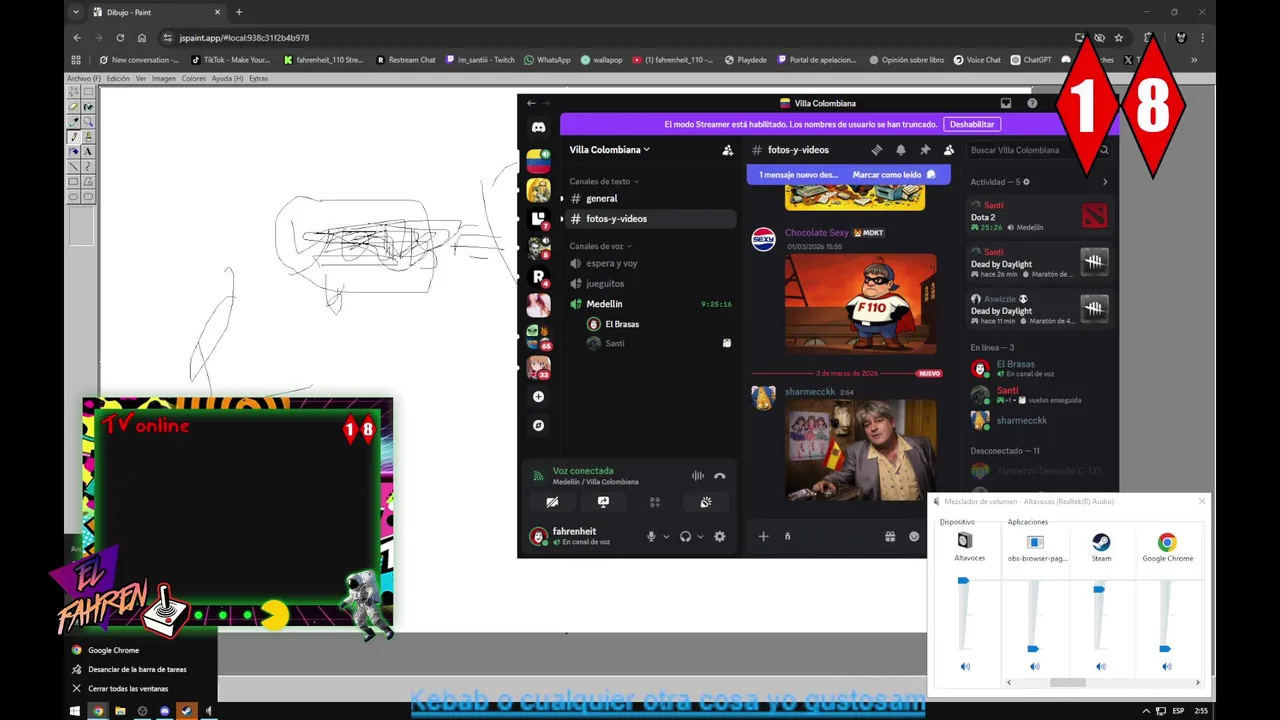Open TikTok bookmark in Chrome bar
The height and width of the screenshot is (720, 1280).
pos(231,60)
